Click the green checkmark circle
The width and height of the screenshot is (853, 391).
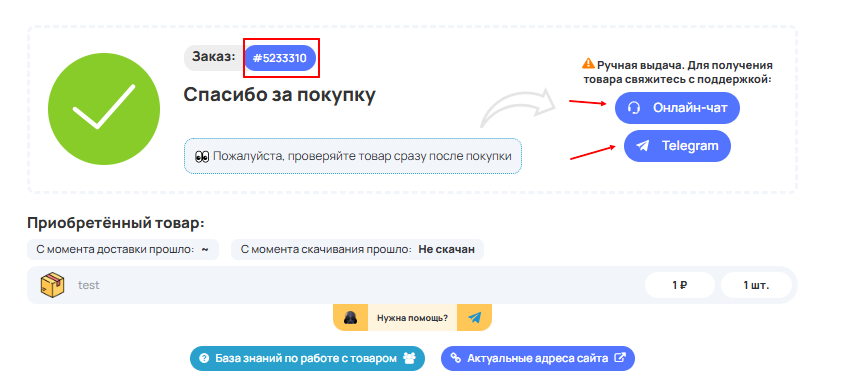coord(104,109)
